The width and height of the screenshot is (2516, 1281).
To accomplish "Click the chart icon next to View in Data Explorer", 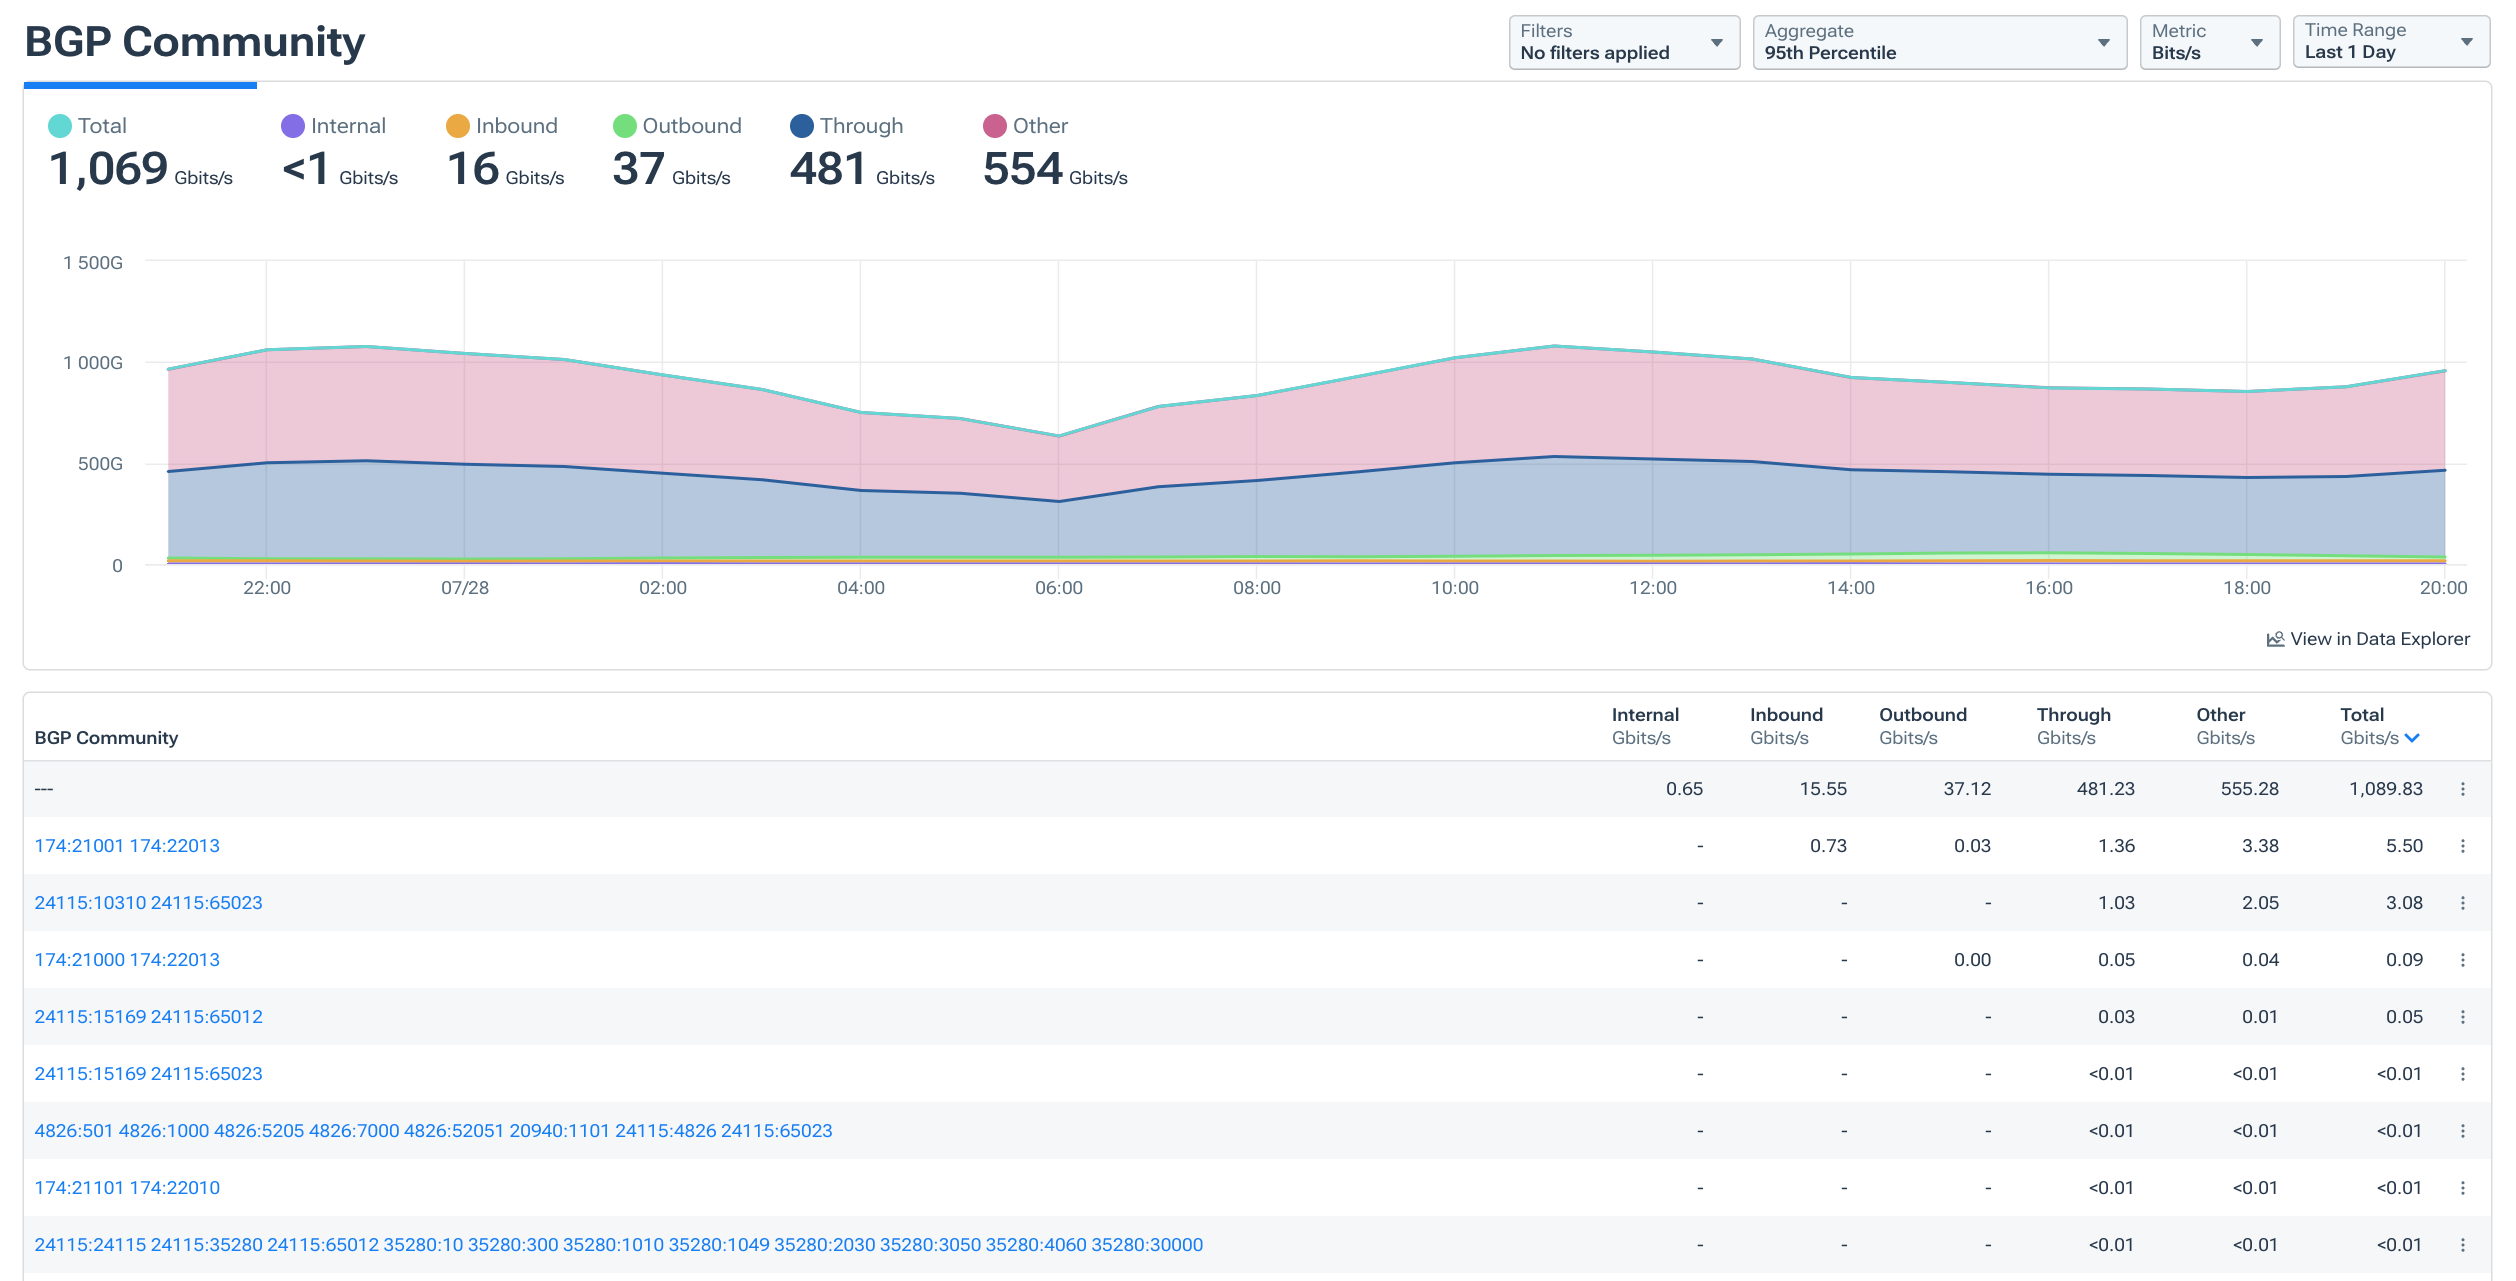I will (2276, 638).
